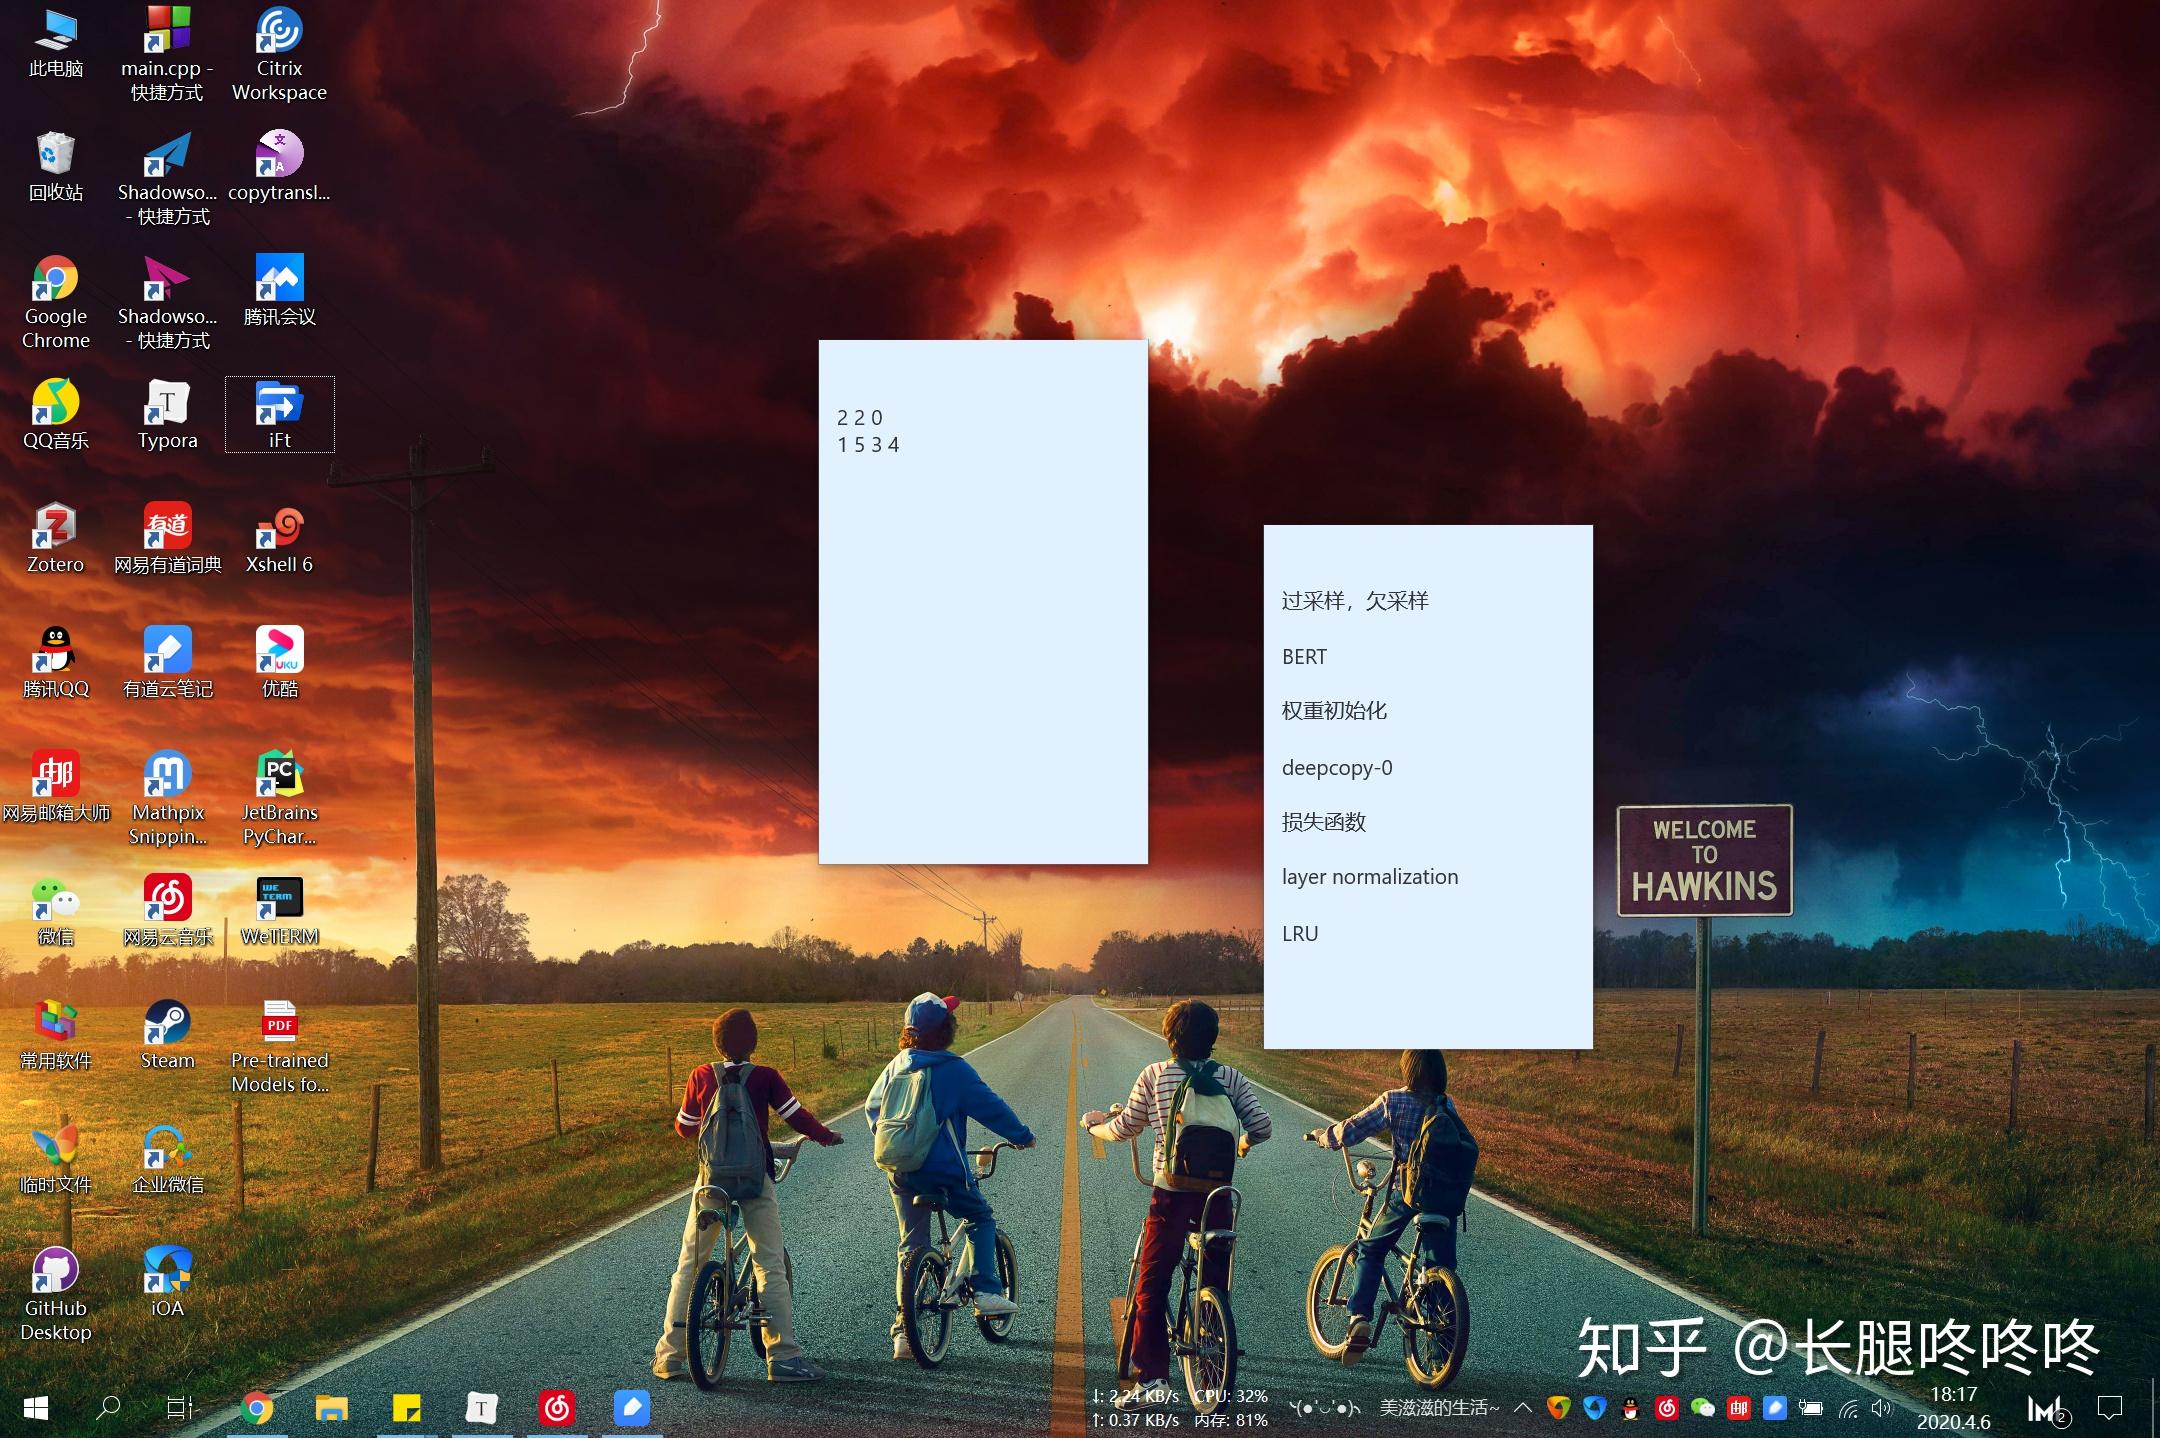Image resolution: width=2160 pixels, height=1438 pixels.
Task: Open 微信 desktop icon
Action: [56, 911]
